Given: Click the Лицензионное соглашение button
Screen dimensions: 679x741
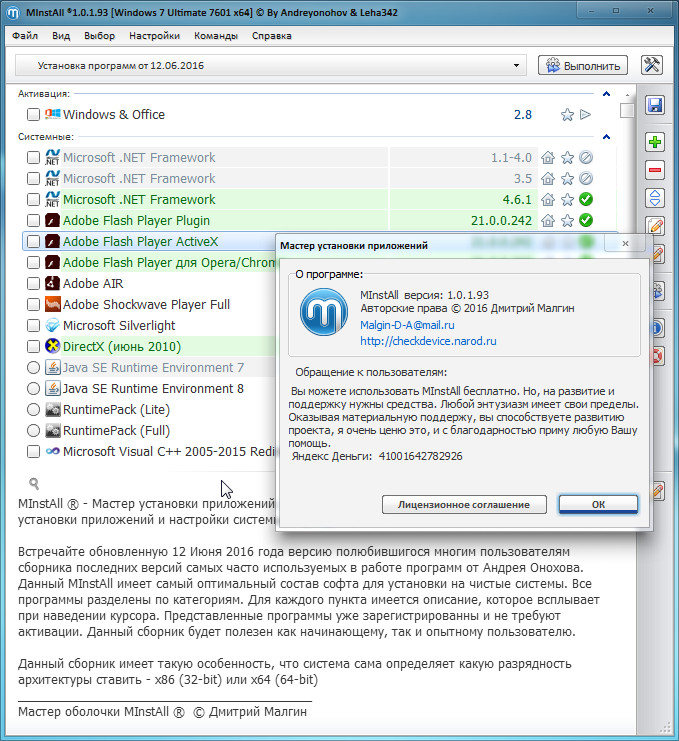Looking at the screenshot, I should pos(464,504).
